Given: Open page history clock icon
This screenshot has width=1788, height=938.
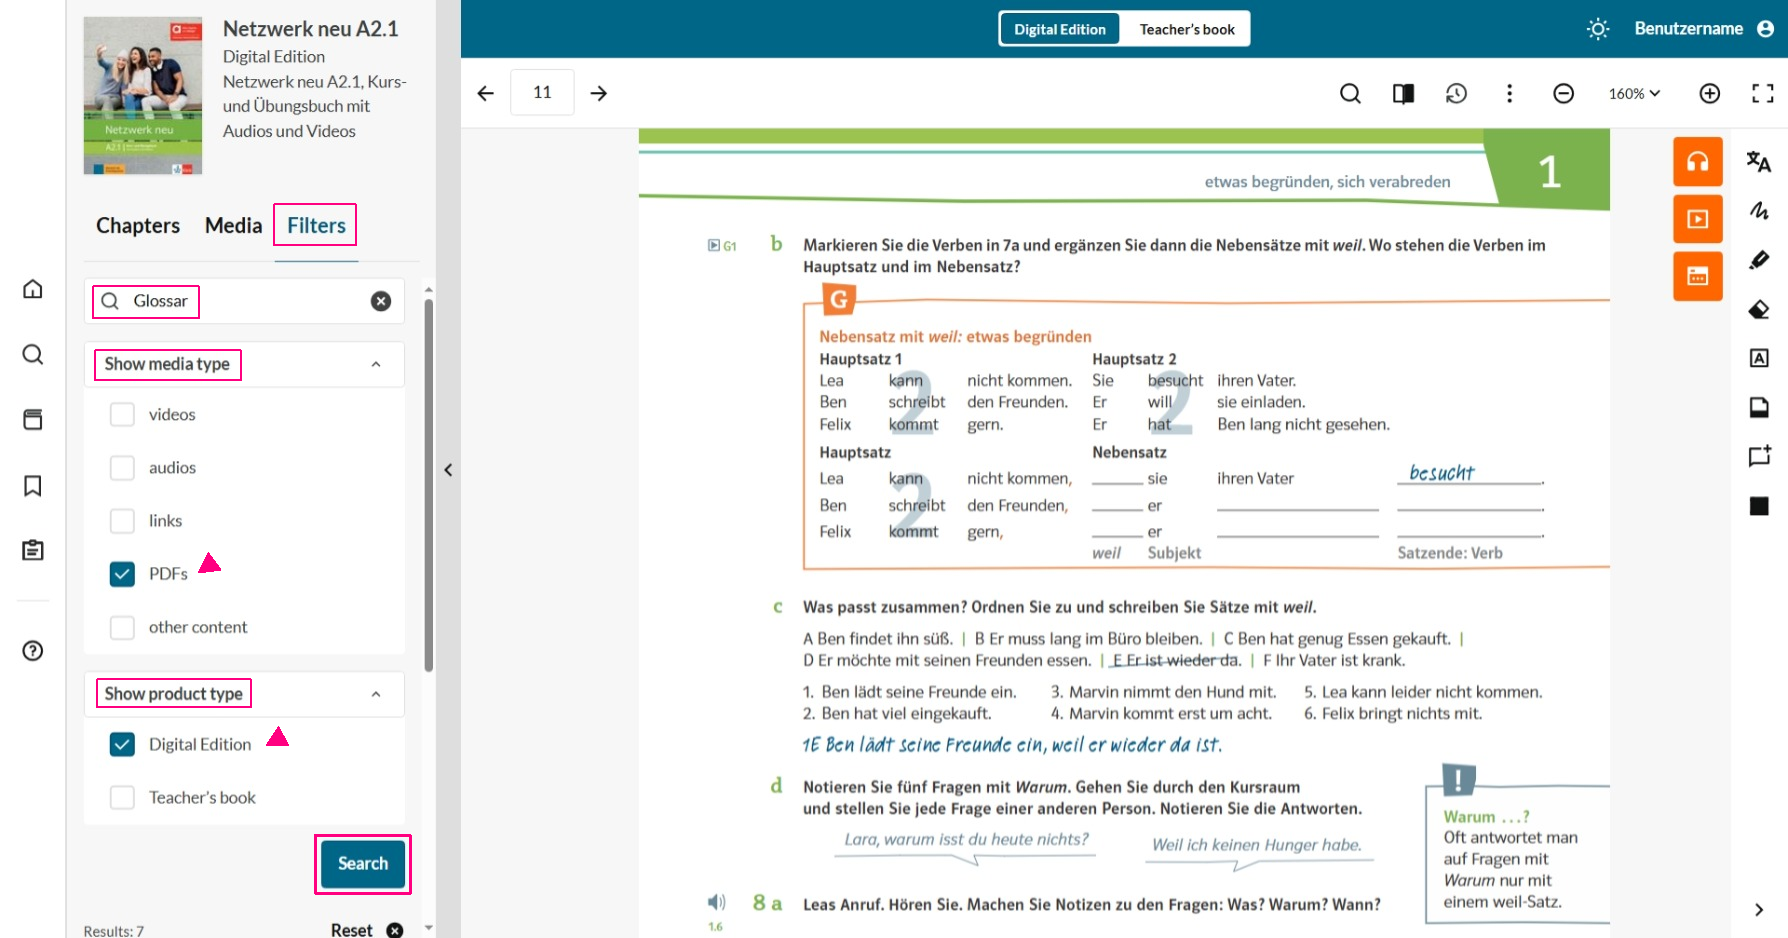Looking at the screenshot, I should pos(1456,93).
